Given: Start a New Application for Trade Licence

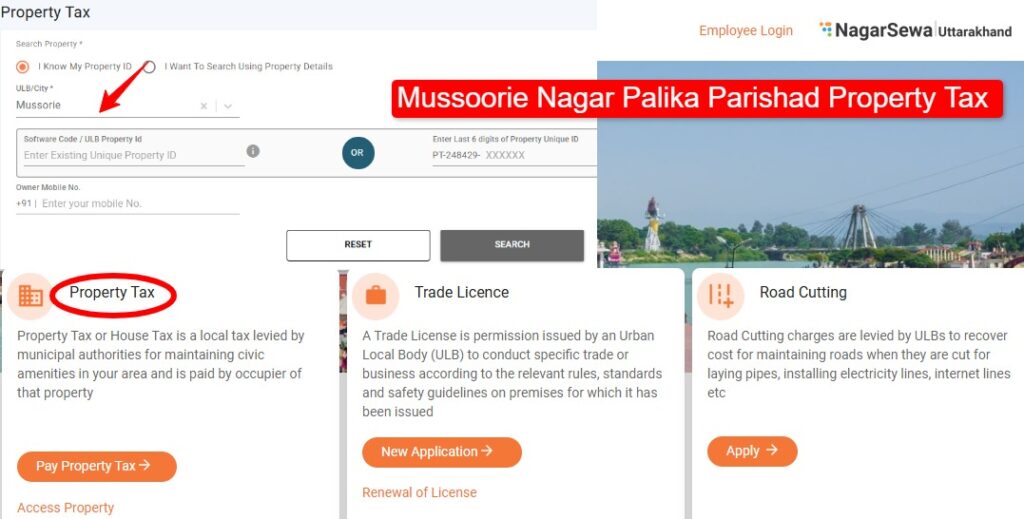Looking at the screenshot, I should coord(441,452).
